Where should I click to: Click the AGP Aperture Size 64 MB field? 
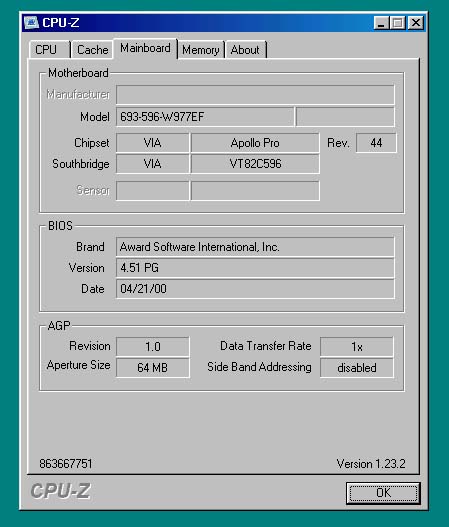153,367
